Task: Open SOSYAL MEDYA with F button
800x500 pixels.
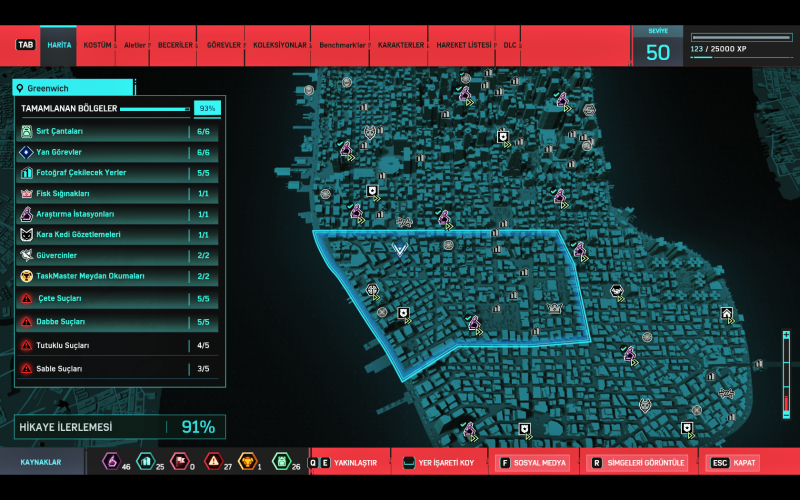Action: coord(533,463)
